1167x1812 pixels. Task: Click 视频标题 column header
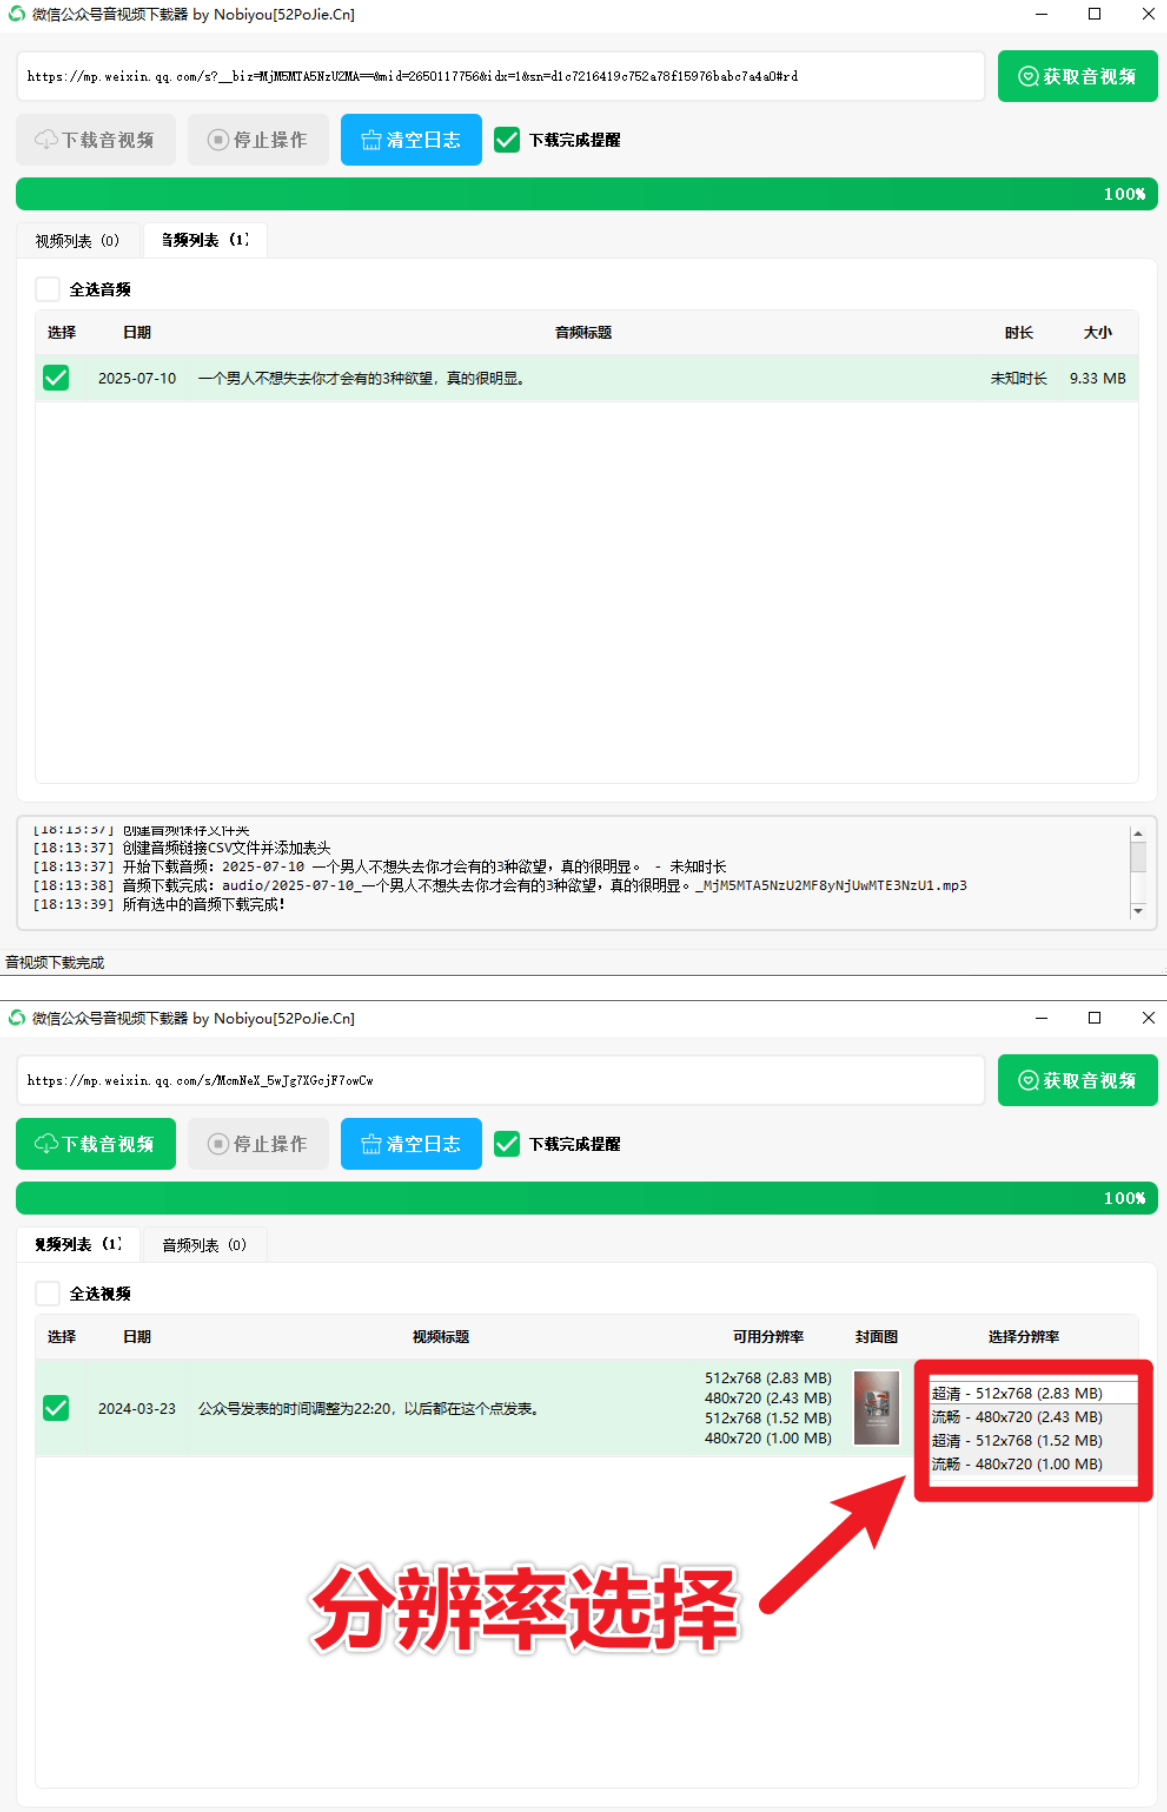pos(441,1336)
